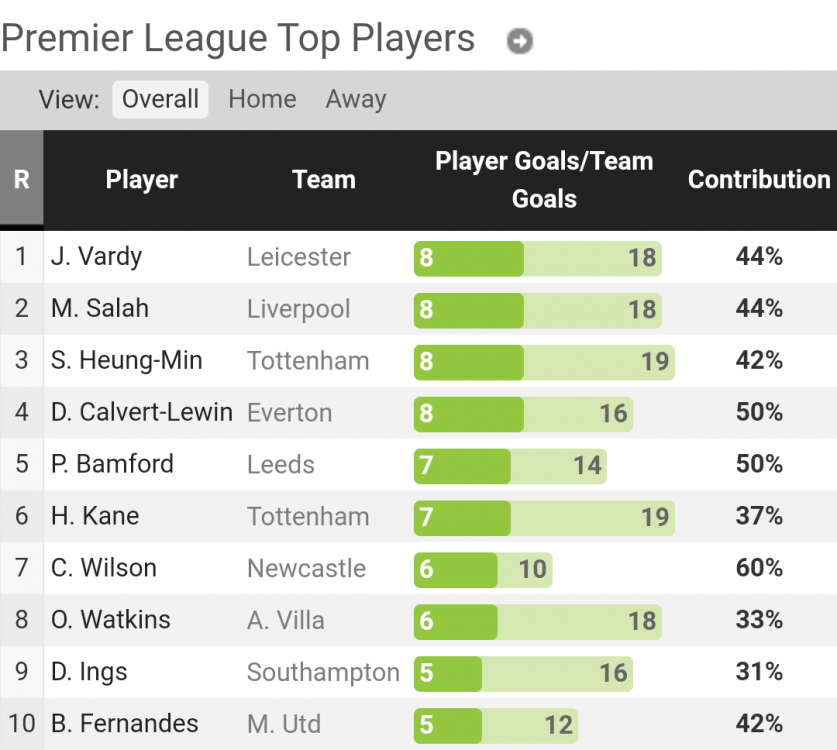Click the Player Goals/Team Goals header
Viewport: 837px width, 750px height.
coord(543,180)
